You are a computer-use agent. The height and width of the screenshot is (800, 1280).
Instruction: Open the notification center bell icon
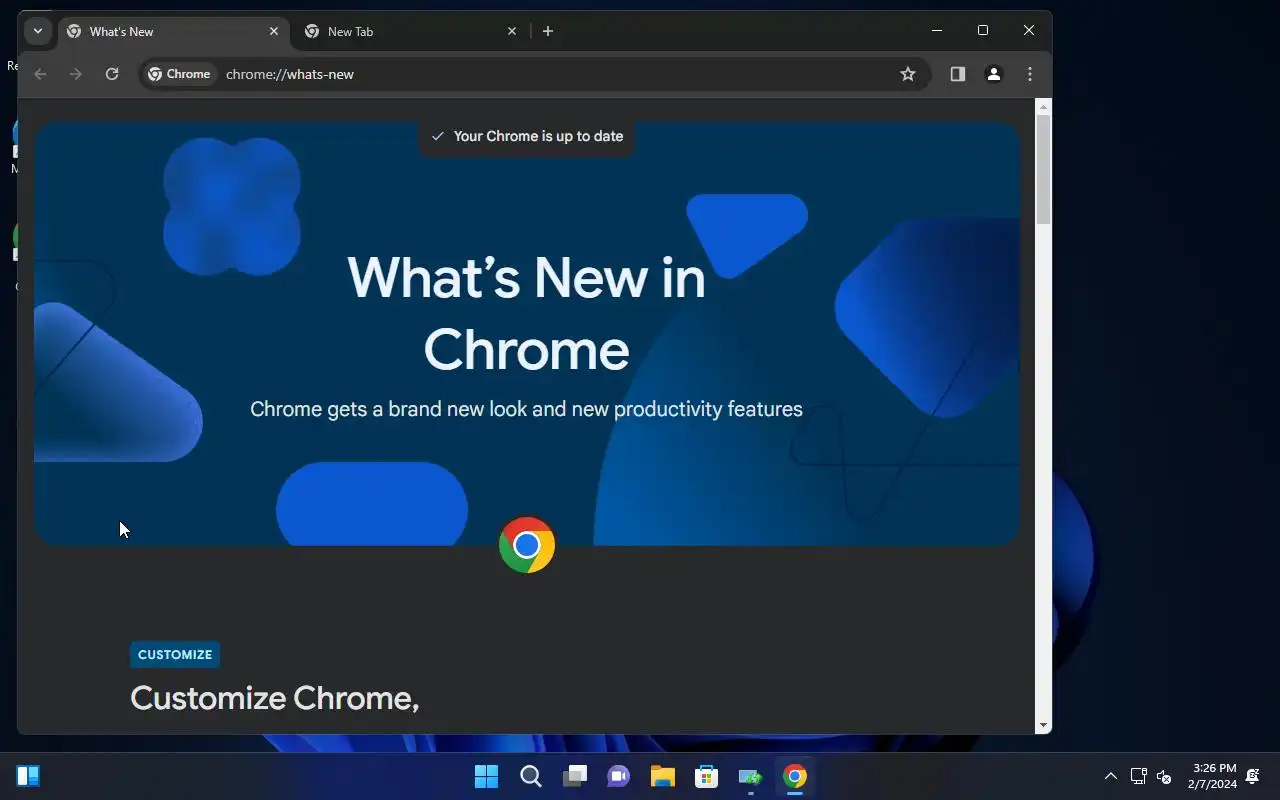[x=1253, y=777]
